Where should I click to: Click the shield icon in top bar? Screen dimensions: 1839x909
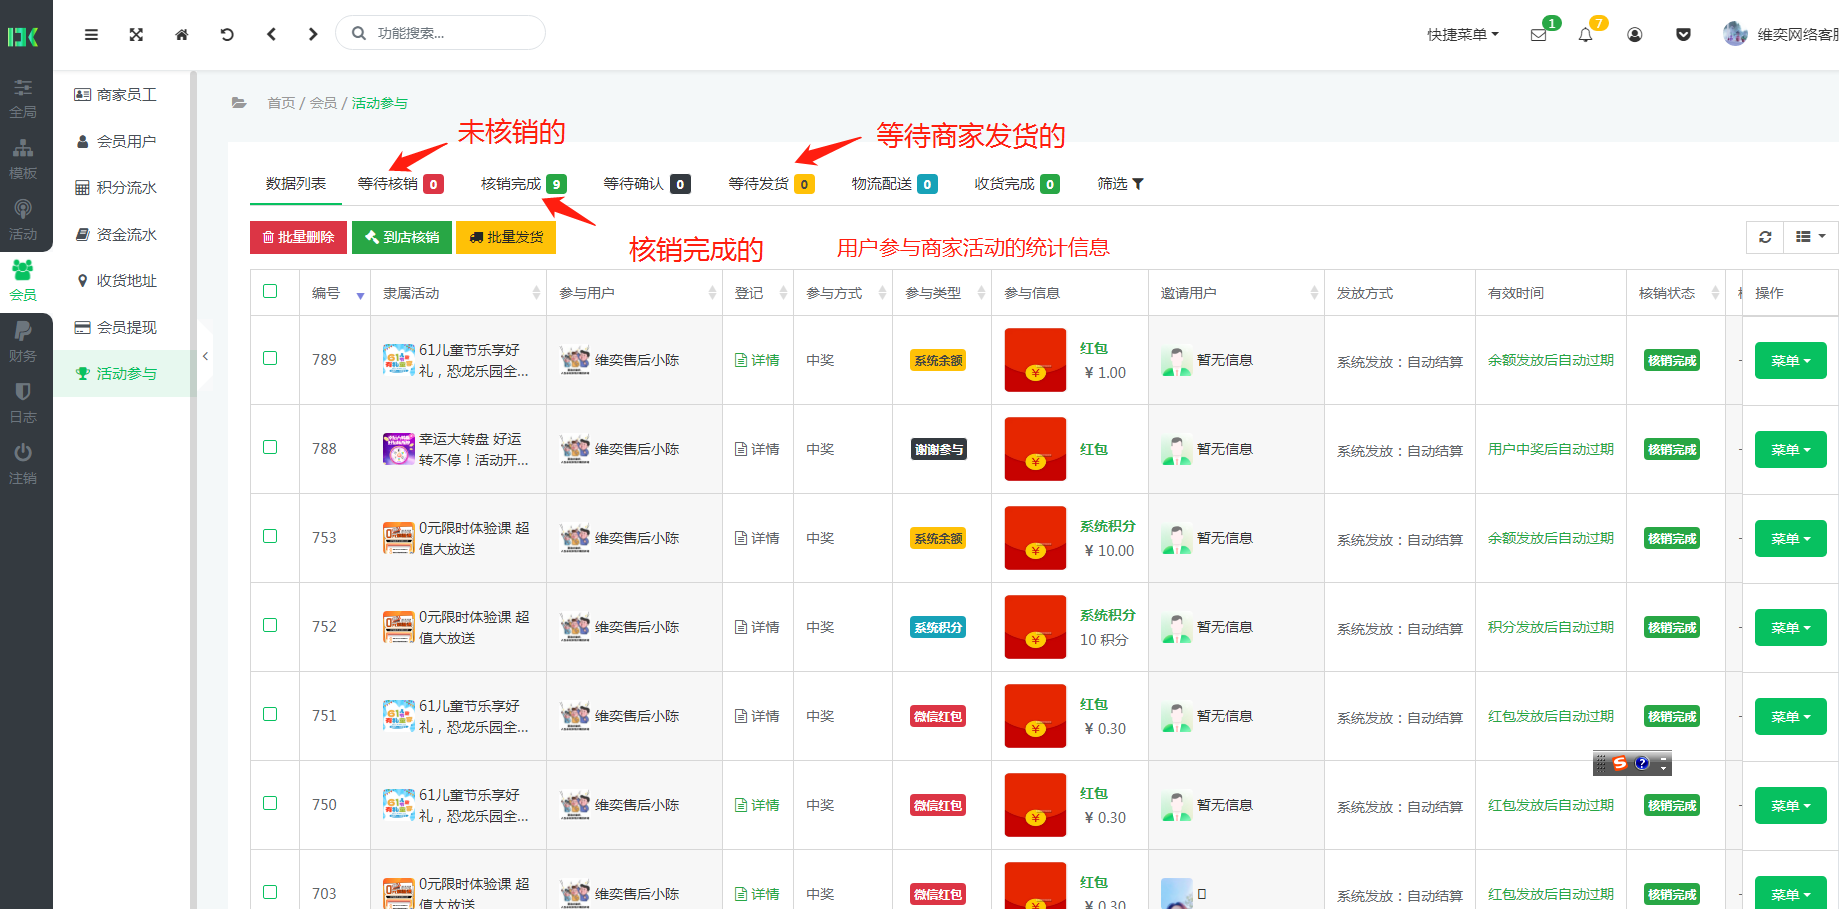coord(1684,35)
